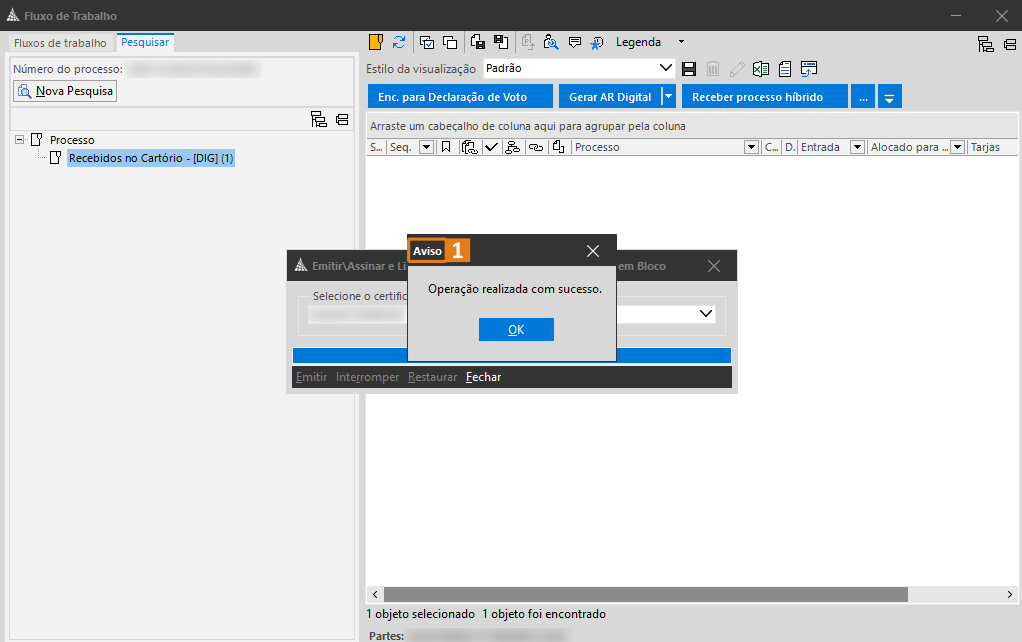This screenshot has height=642, width=1022.
Task: Click the window with arrow layout icon
Action: tap(809, 68)
